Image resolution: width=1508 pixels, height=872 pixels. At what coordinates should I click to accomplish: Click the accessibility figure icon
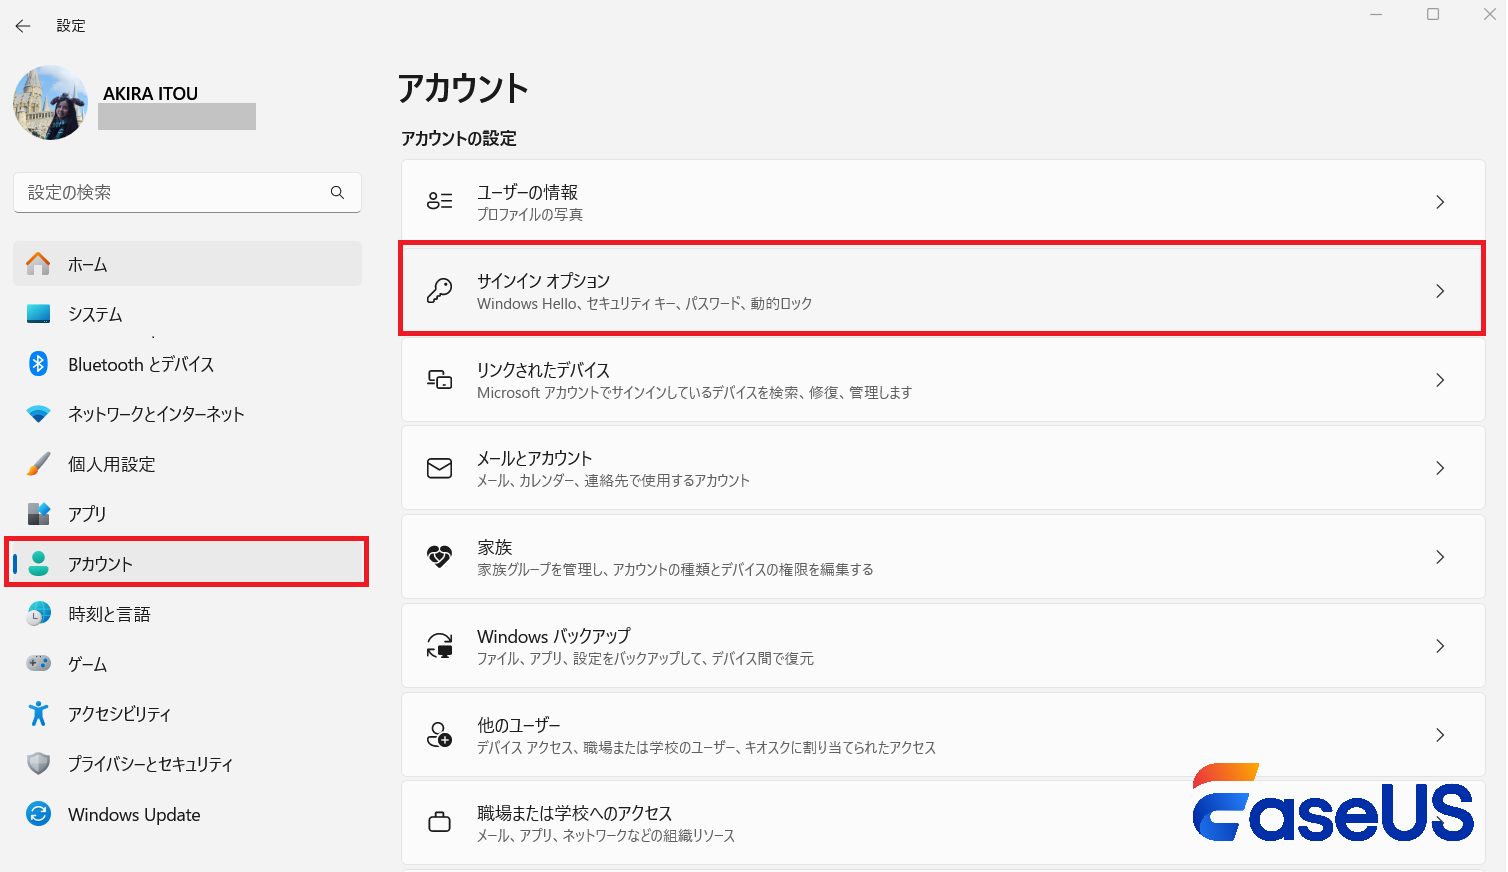pyautogui.click(x=38, y=714)
